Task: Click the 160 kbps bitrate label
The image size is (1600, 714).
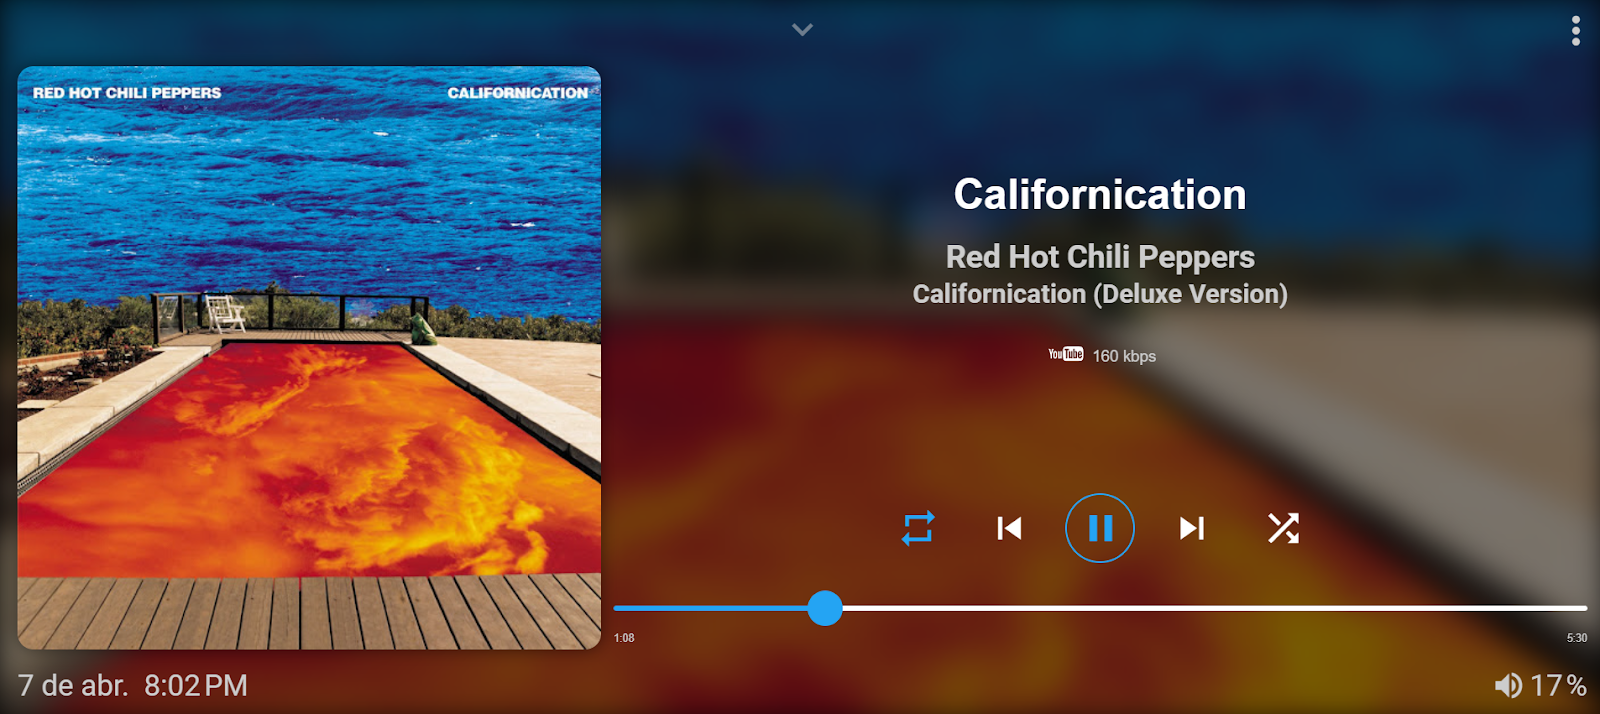Action: tap(1124, 356)
